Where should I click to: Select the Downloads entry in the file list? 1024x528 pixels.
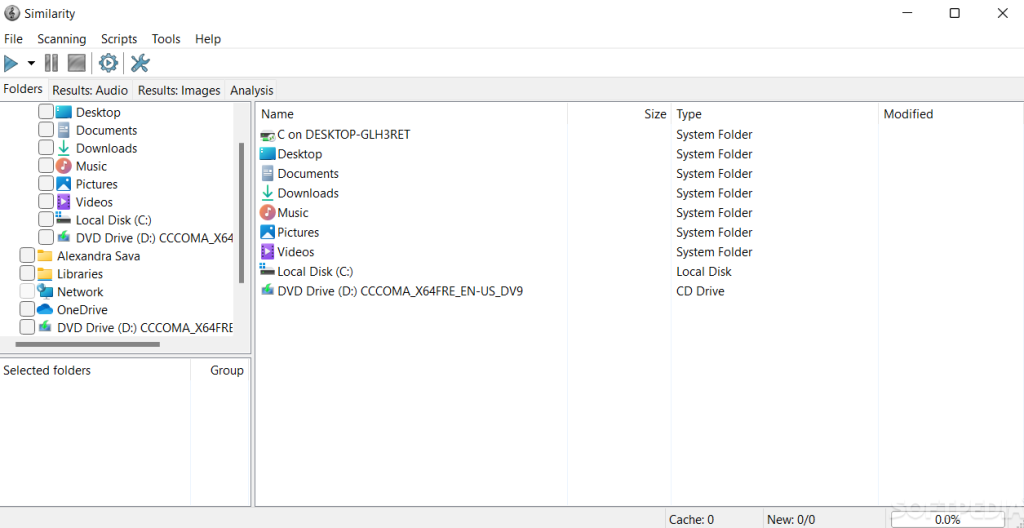308,193
